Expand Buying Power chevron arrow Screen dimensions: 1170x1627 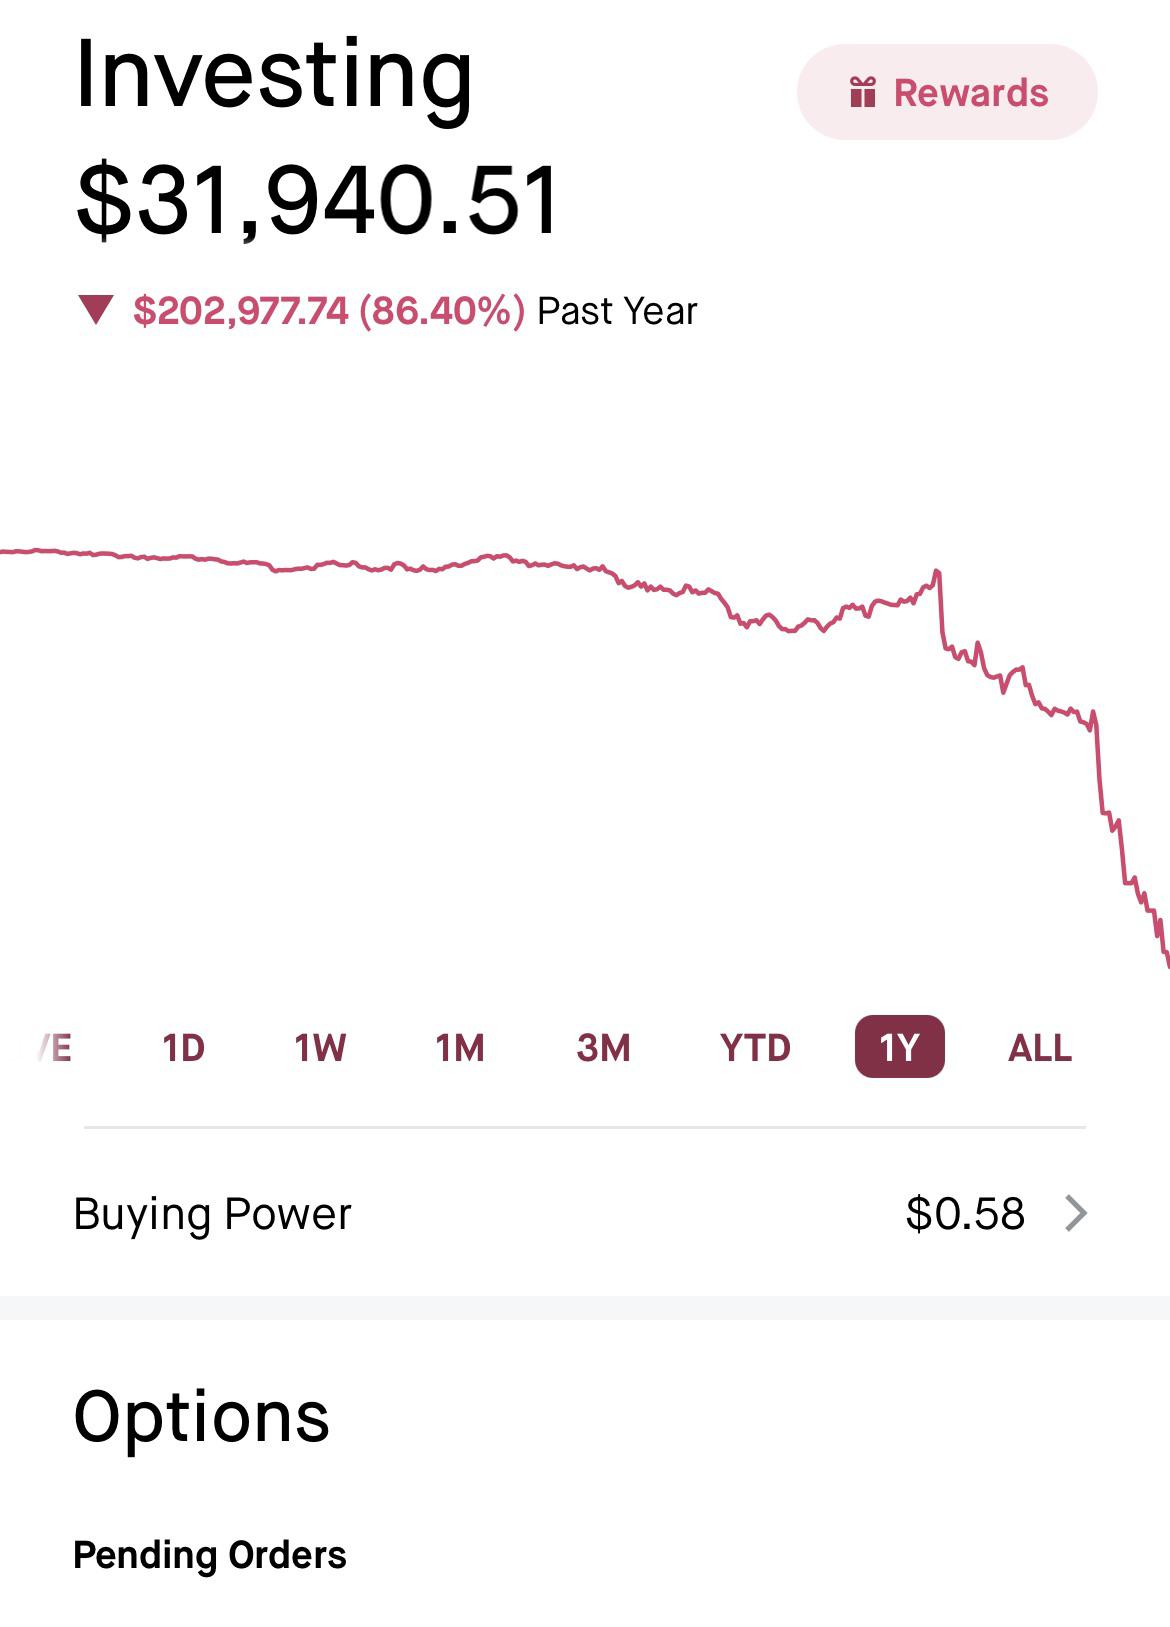tap(1076, 1213)
